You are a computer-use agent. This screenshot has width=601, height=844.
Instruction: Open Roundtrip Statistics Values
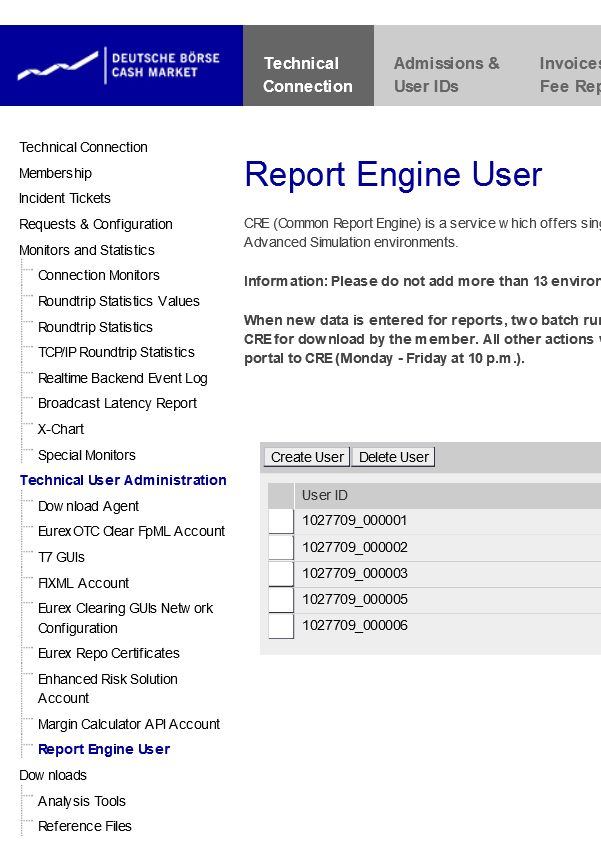pos(119,301)
